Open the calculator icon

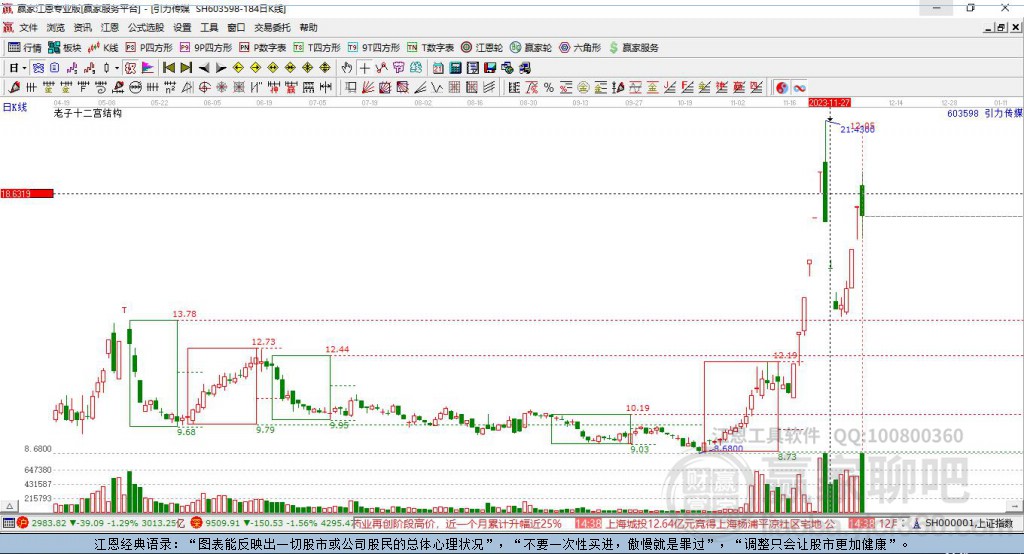pyautogui.click(x=455, y=67)
